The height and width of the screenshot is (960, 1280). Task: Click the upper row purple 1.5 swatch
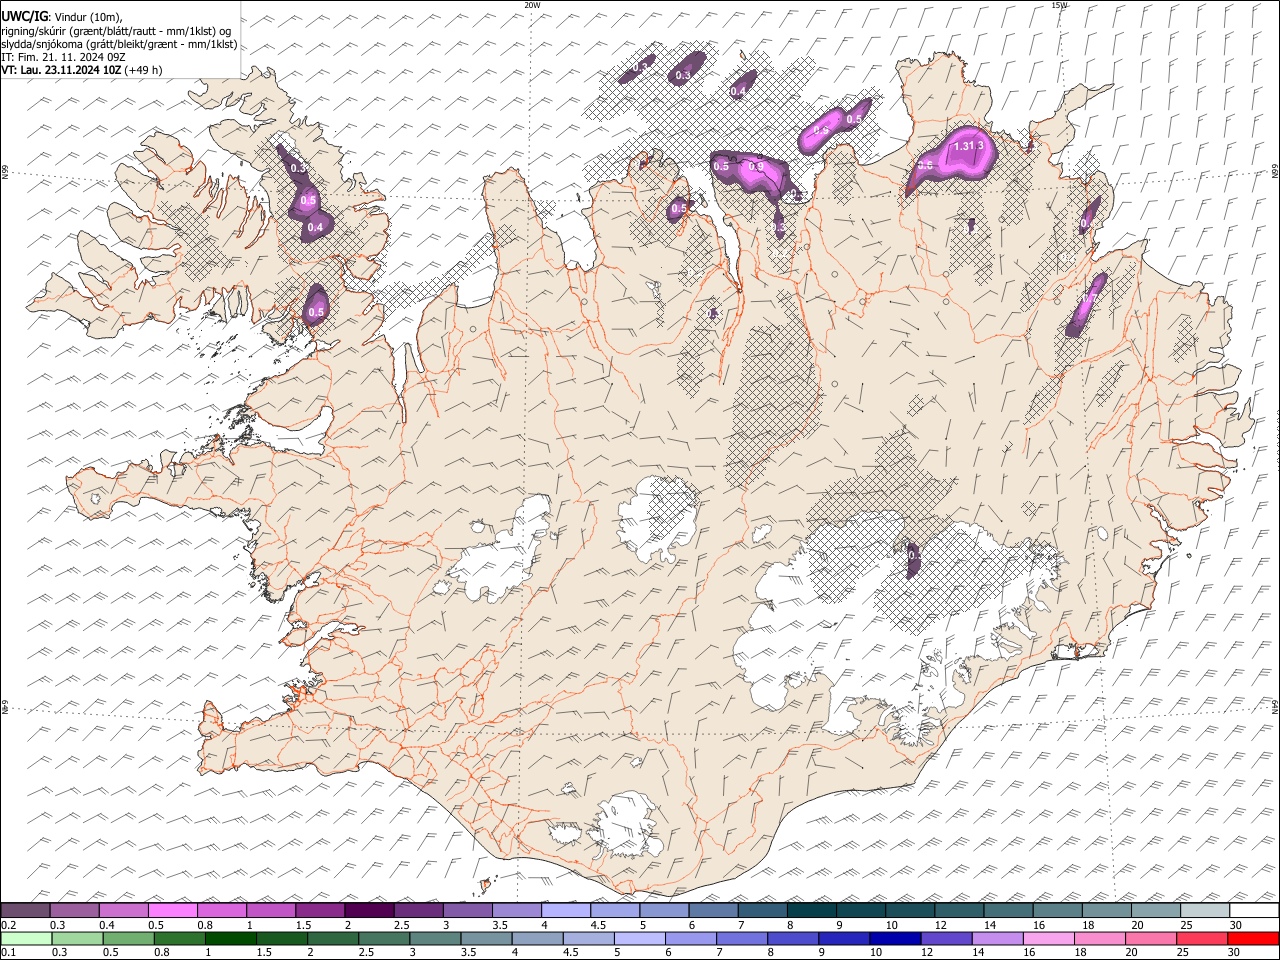pyautogui.click(x=320, y=911)
